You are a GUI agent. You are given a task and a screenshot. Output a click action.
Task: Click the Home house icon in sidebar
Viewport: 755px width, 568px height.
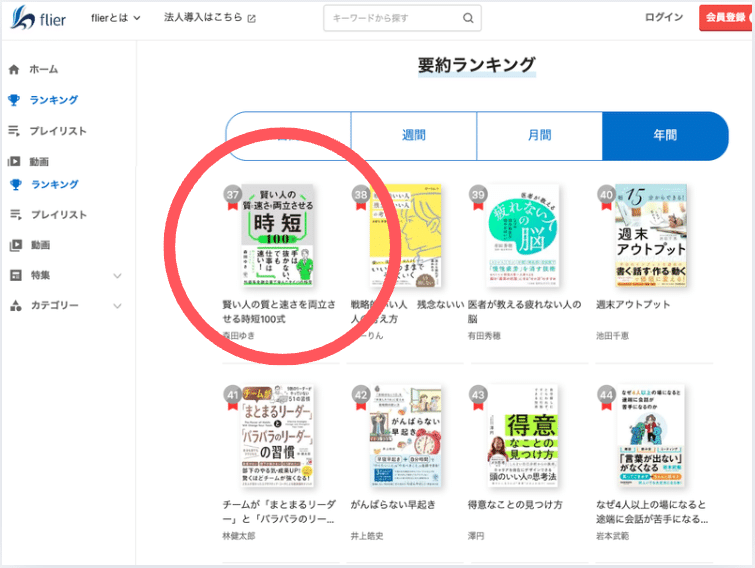coord(14,70)
